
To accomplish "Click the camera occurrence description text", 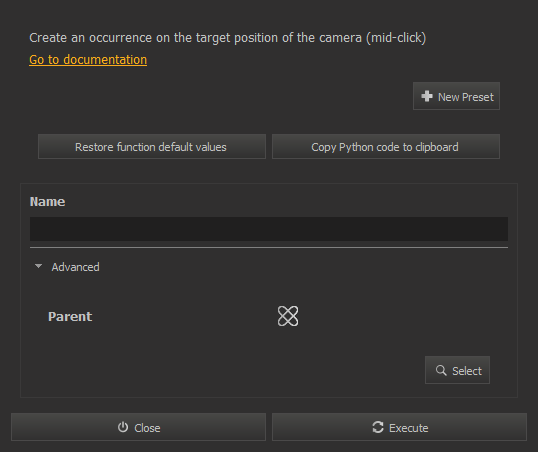I will tap(227, 38).
